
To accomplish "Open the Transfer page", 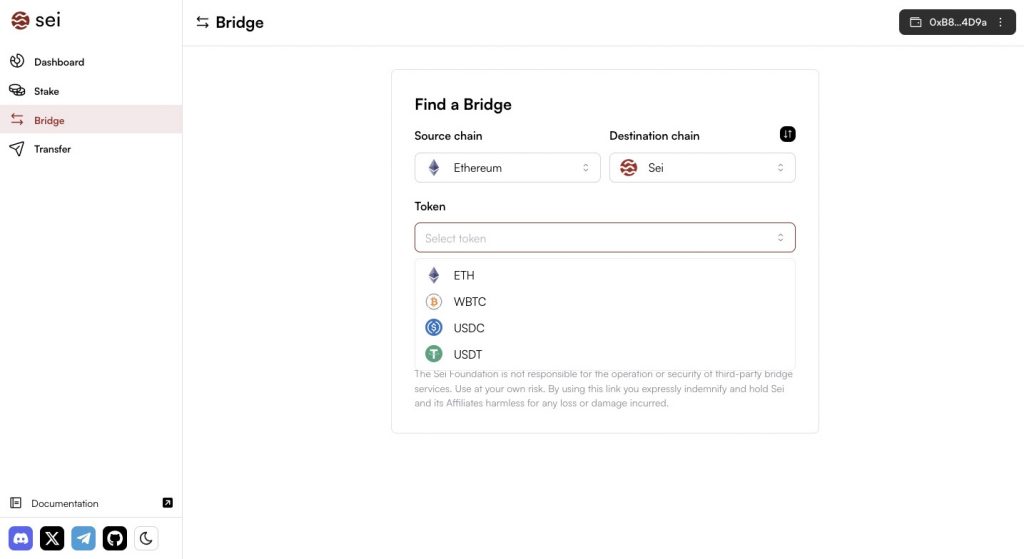I will [52, 149].
